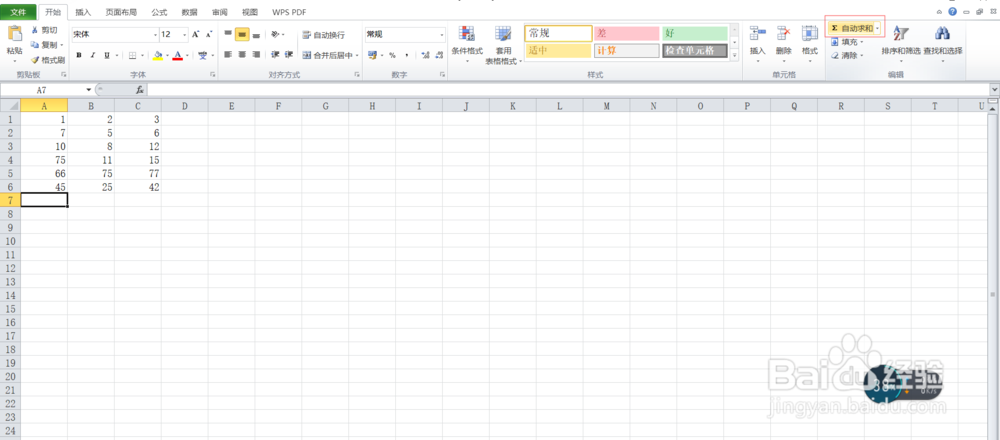Open the font size 12 dropdown
The image size is (1000, 440).
pos(186,34)
